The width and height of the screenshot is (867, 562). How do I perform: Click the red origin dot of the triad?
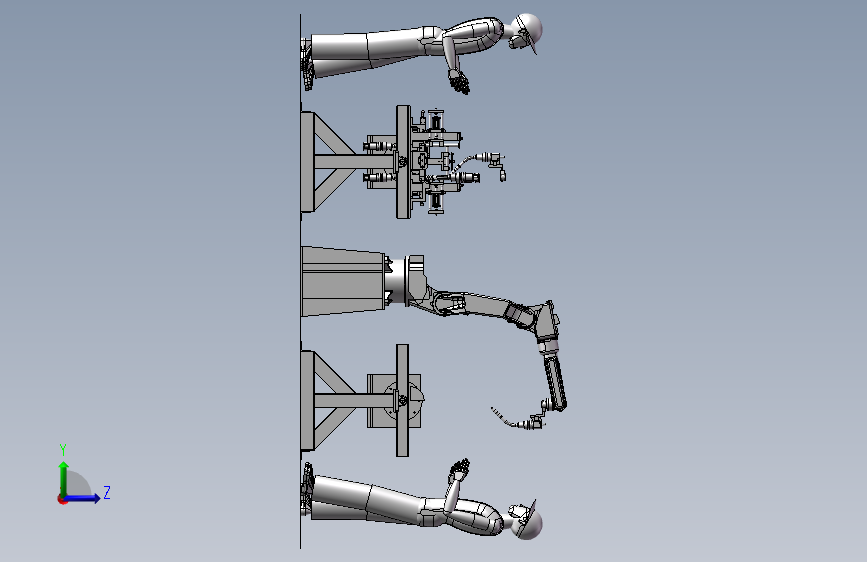pyautogui.click(x=62, y=499)
